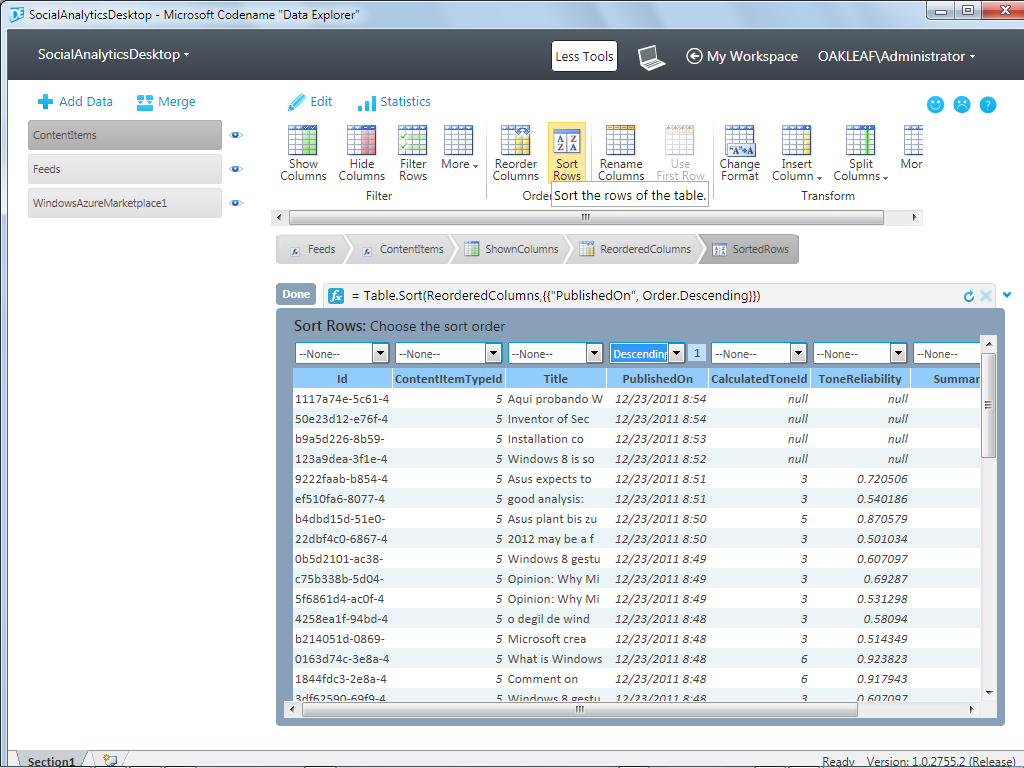Click the Rename Columns icon
This screenshot has width=1024, height=768.
(620, 140)
